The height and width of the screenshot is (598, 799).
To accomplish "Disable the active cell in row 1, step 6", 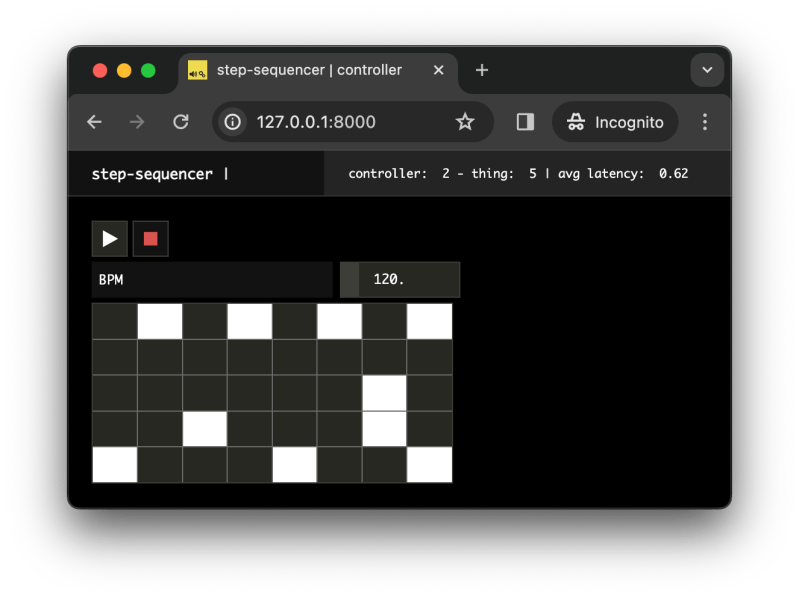I will click(339, 321).
